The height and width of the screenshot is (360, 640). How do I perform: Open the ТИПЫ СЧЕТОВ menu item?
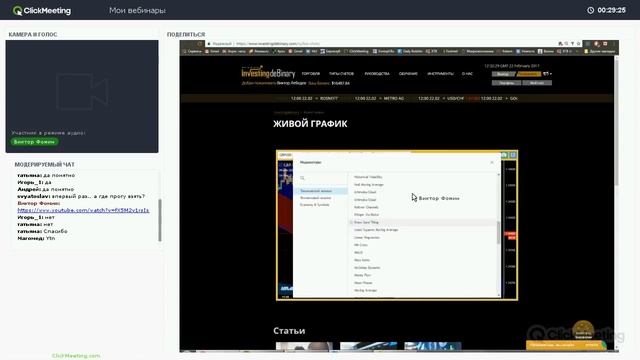pos(341,74)
